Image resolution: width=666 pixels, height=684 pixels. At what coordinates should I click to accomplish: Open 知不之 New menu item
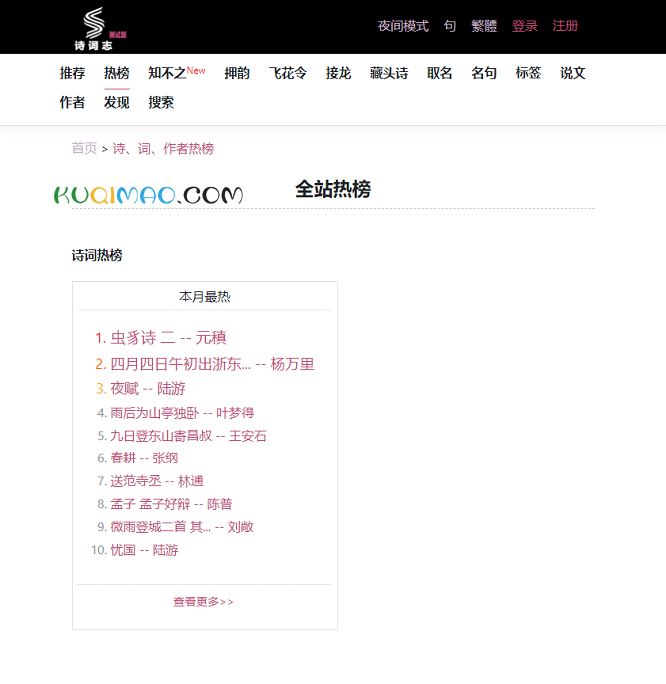coord(177,73)
